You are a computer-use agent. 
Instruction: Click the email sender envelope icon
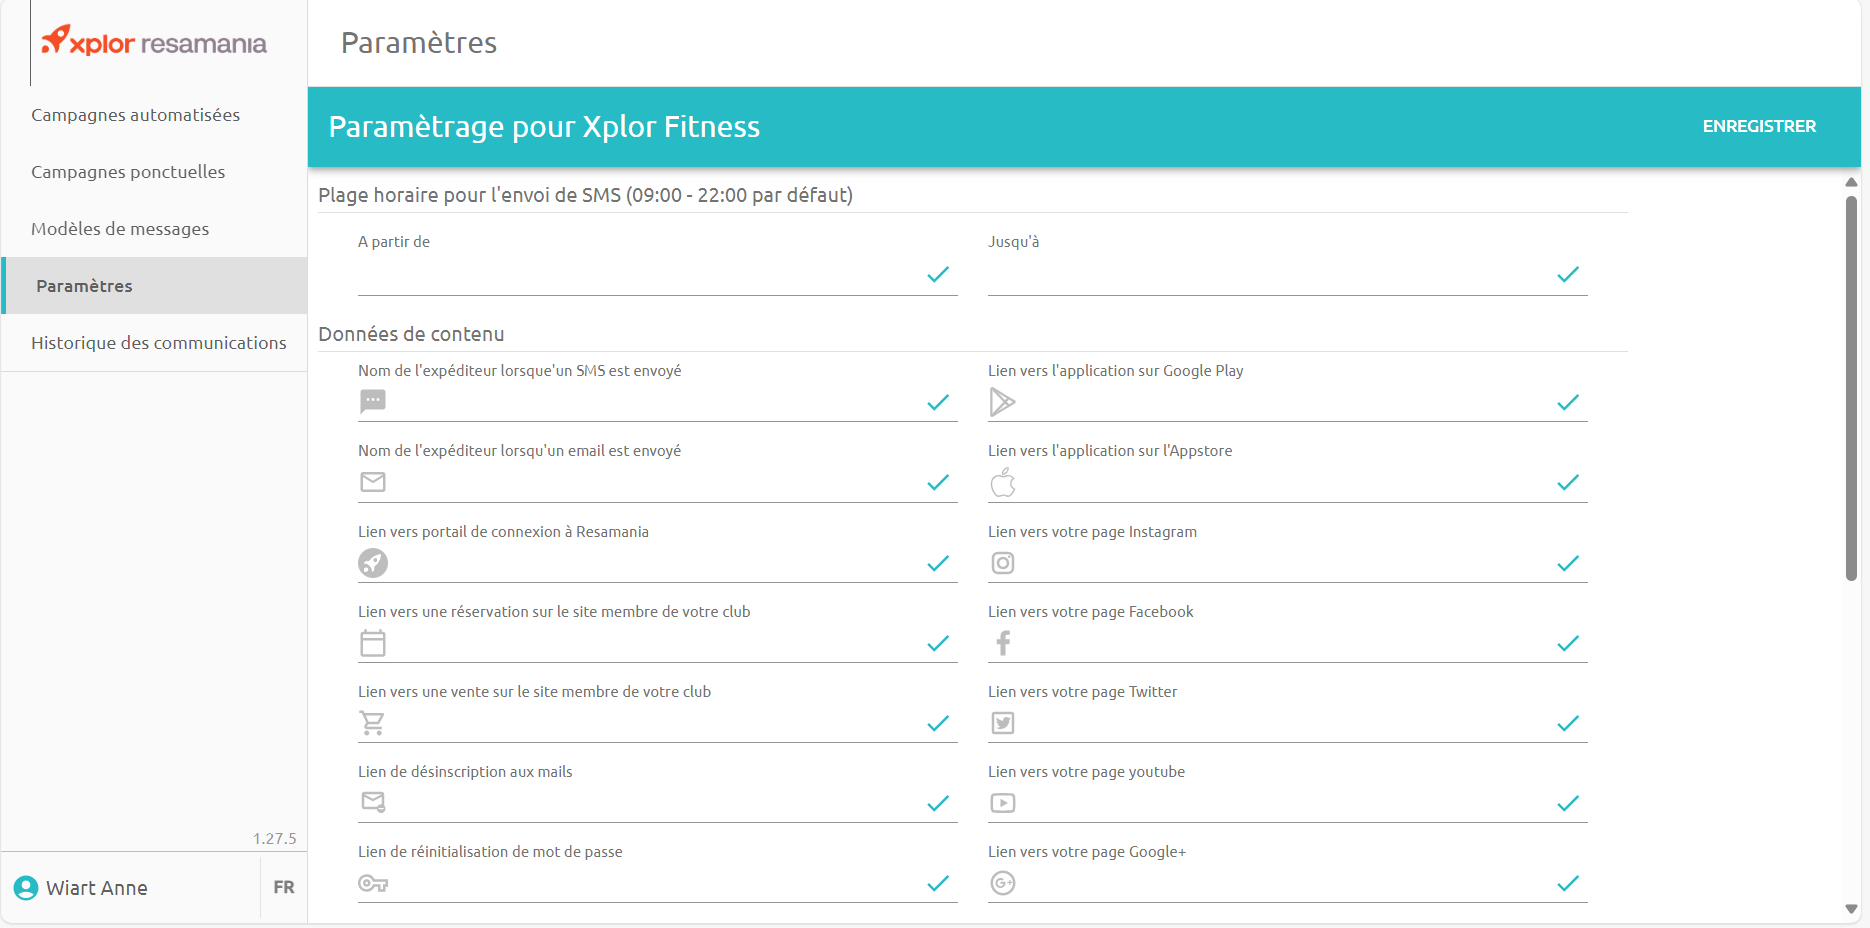[x=373, y=482]
